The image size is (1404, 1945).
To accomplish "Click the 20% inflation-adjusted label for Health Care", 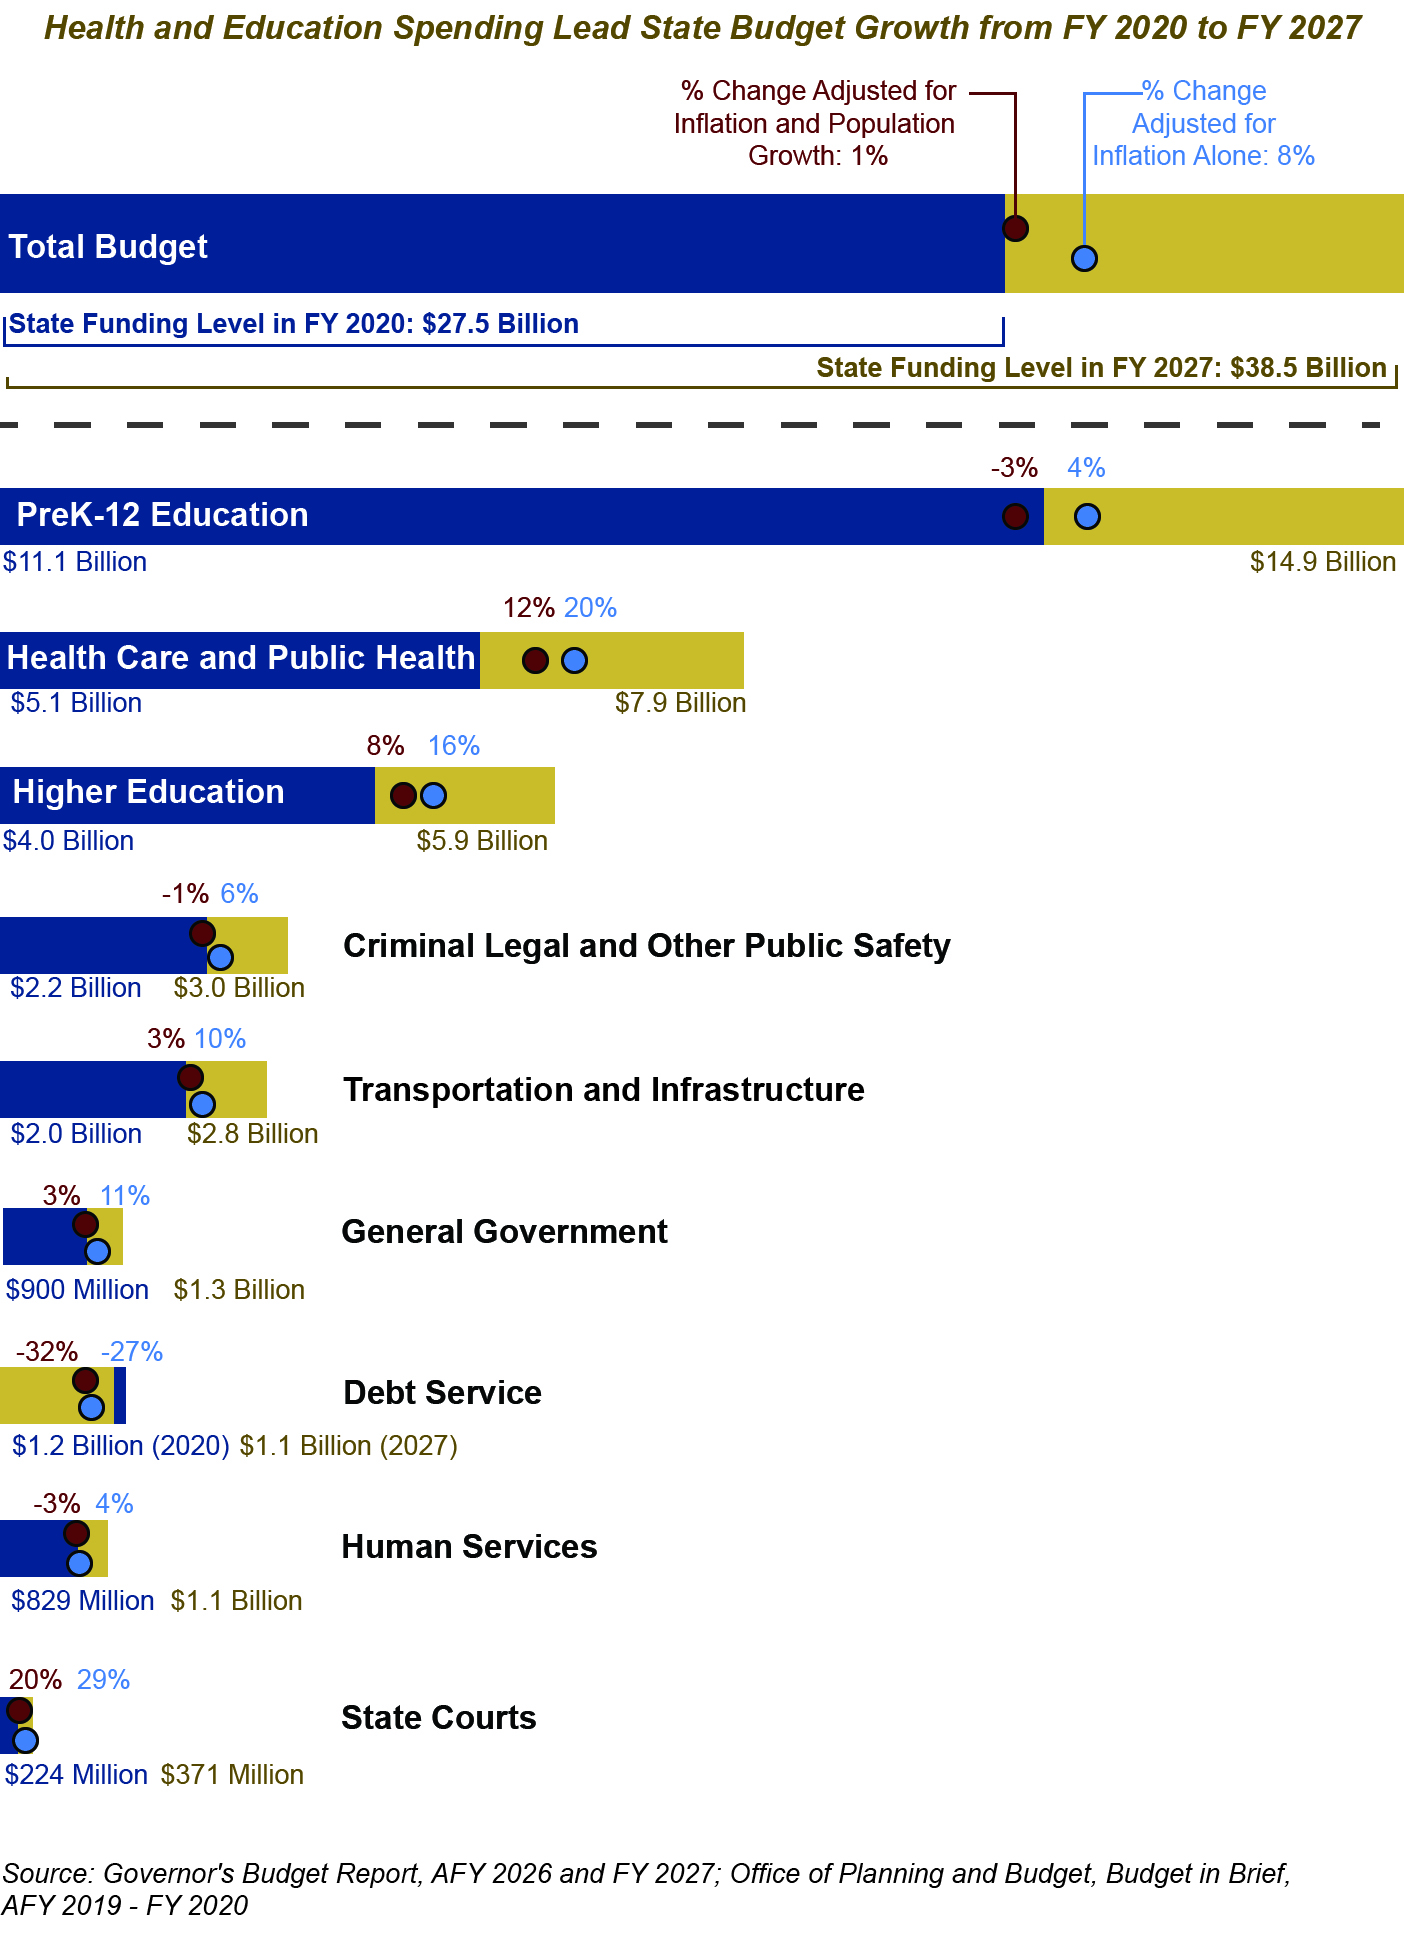I will pos(590,608).
